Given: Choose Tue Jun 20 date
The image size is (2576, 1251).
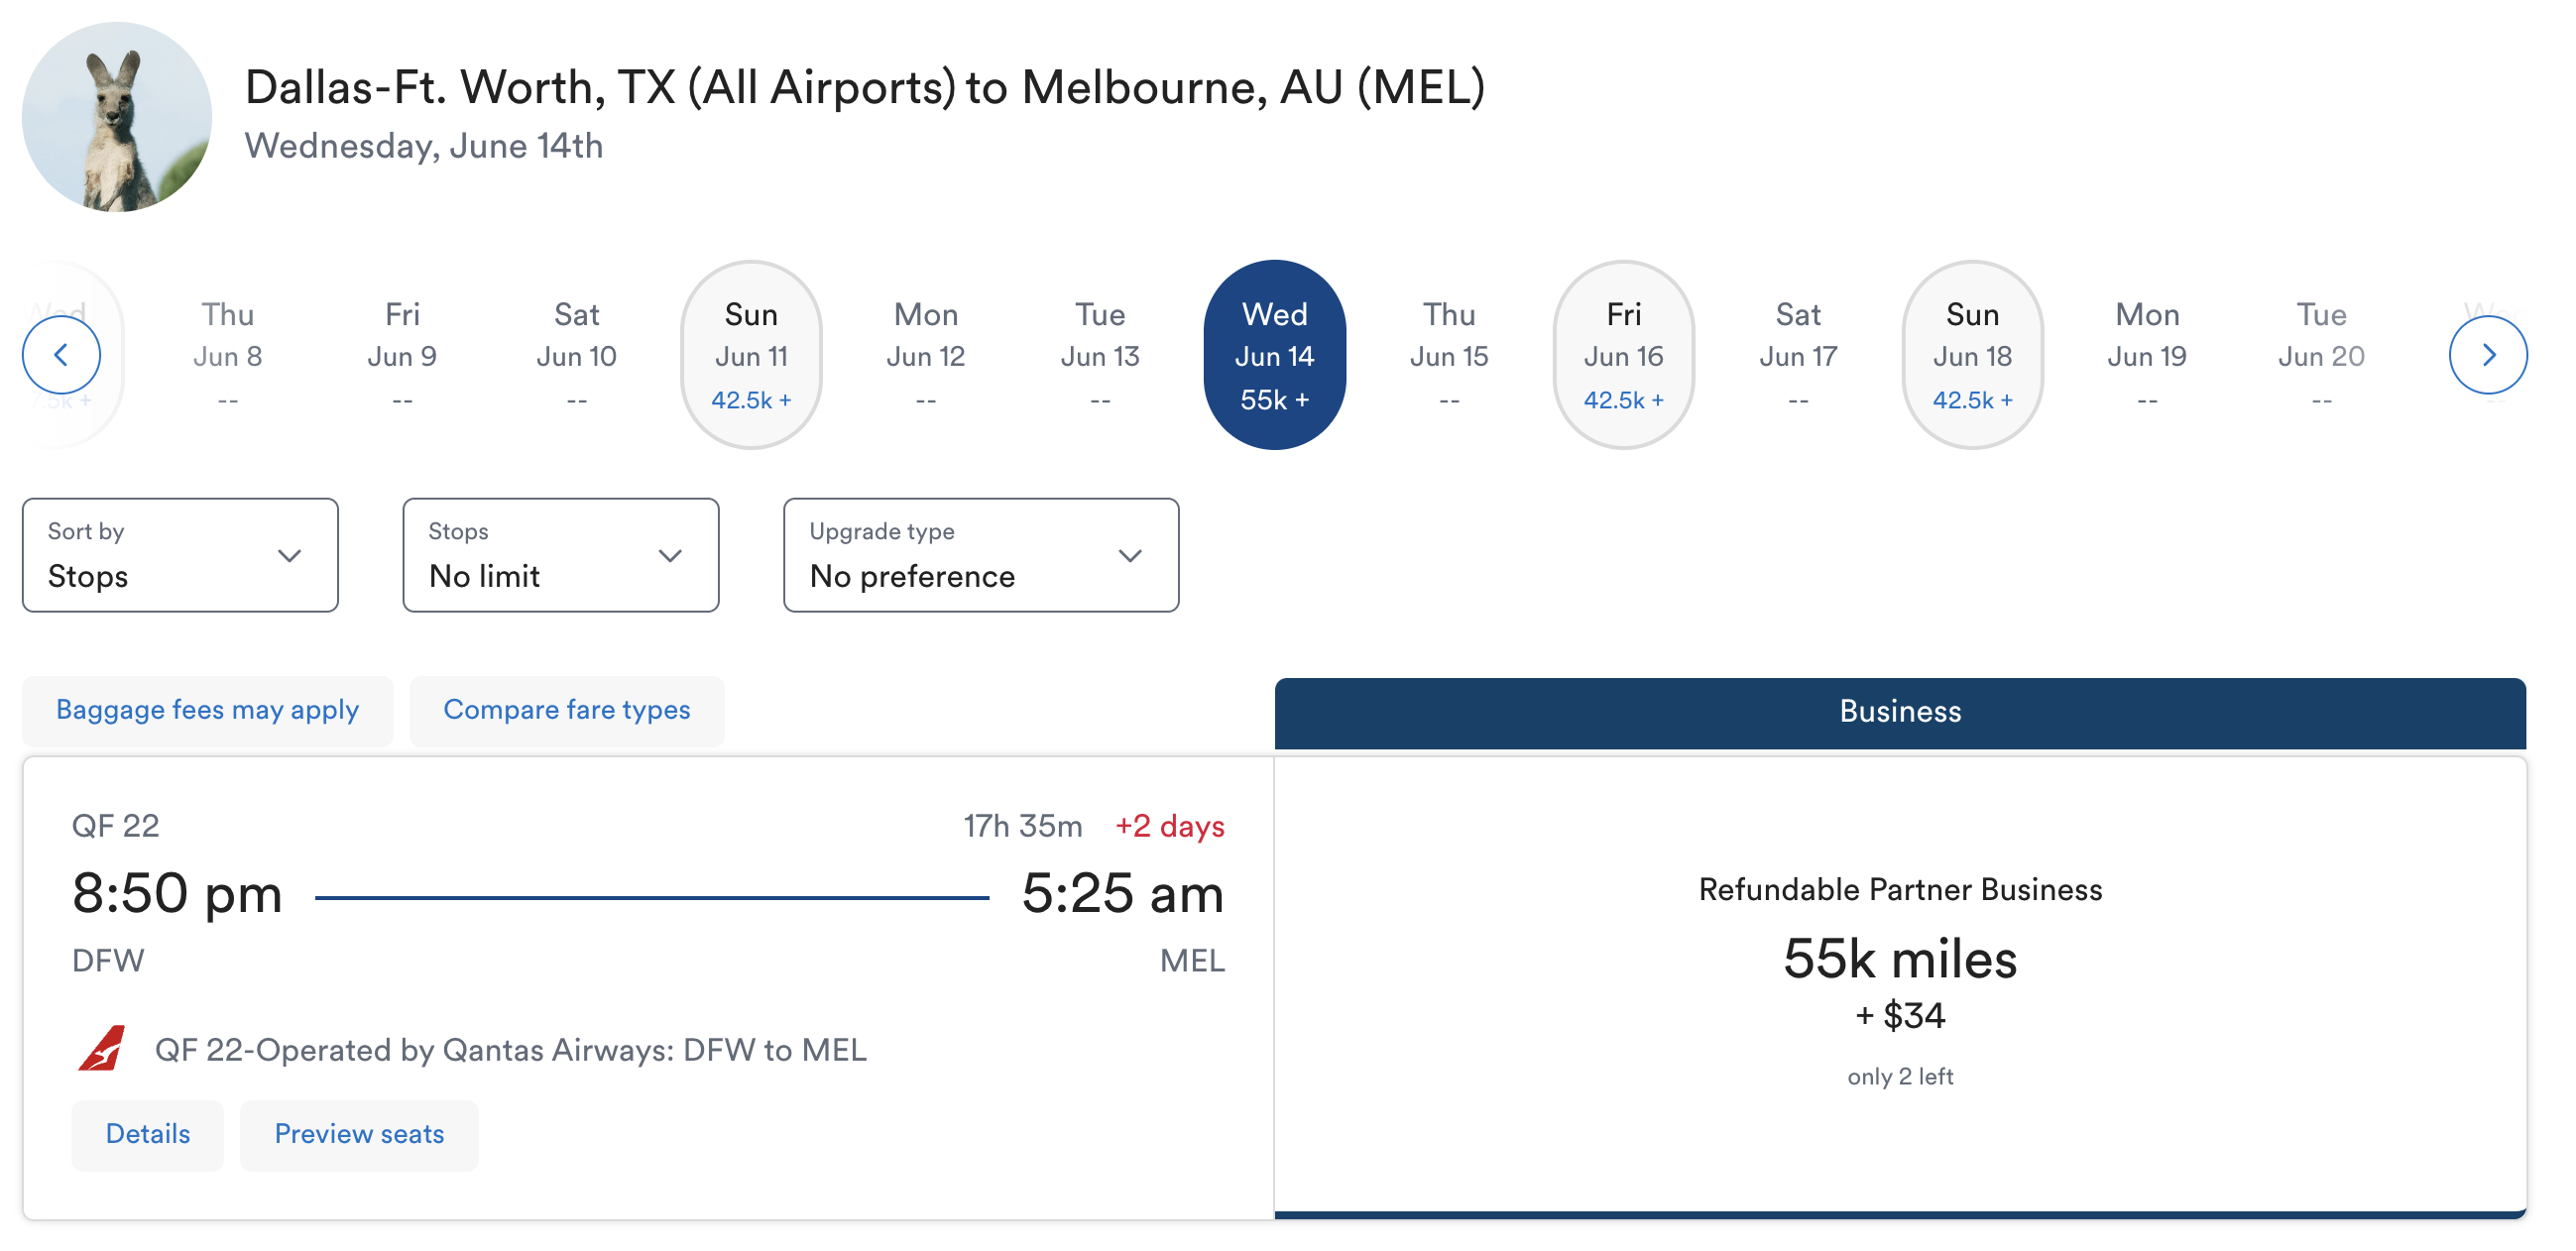Looking at the screenshot, I should click(2321, 355).
